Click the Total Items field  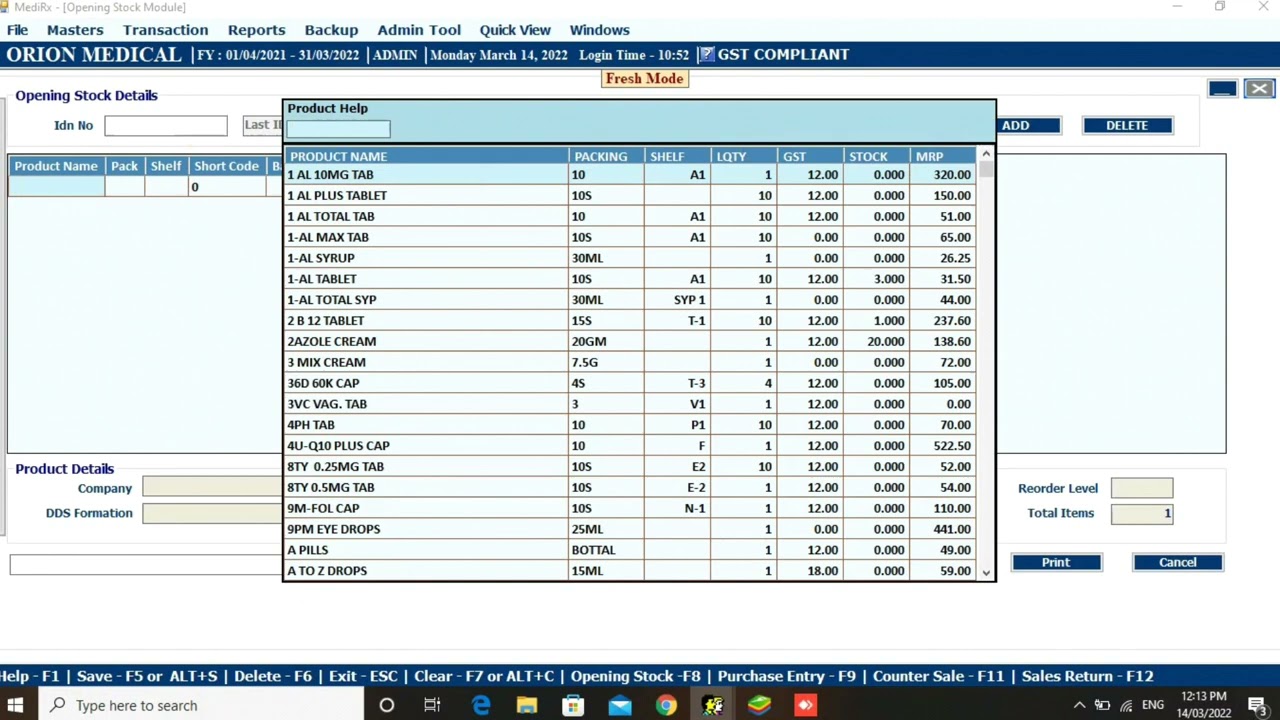click(x=1142, y=513)
